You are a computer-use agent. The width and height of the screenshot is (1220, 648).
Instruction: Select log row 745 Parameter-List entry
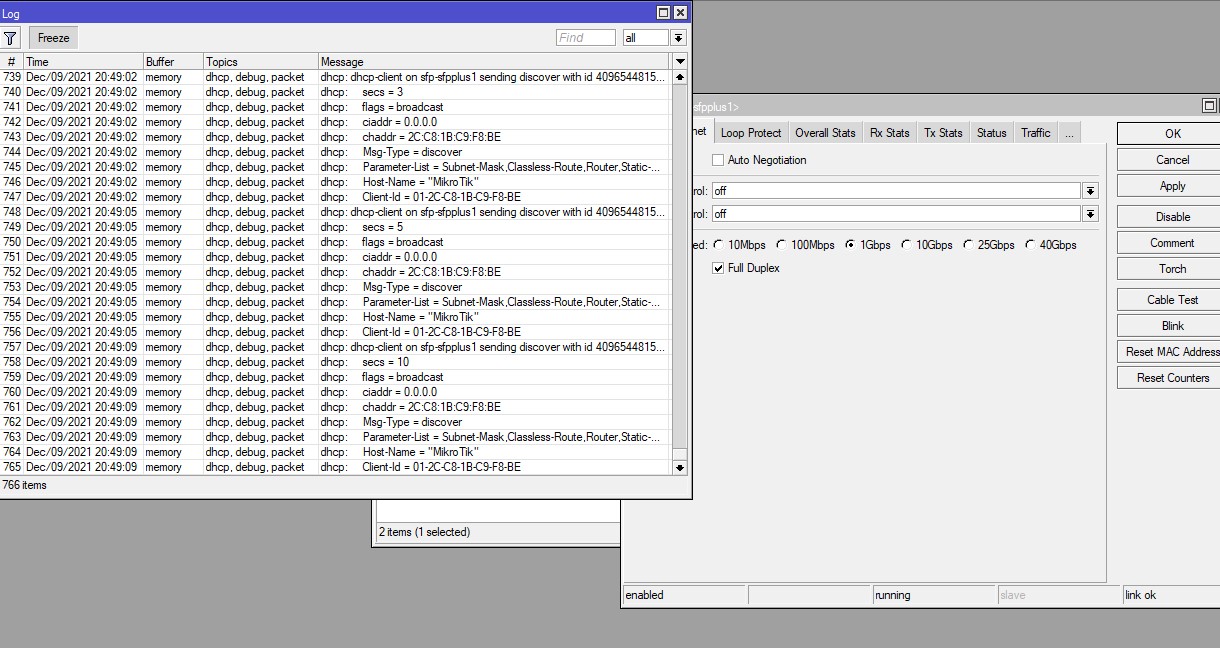tap(336, 167)
